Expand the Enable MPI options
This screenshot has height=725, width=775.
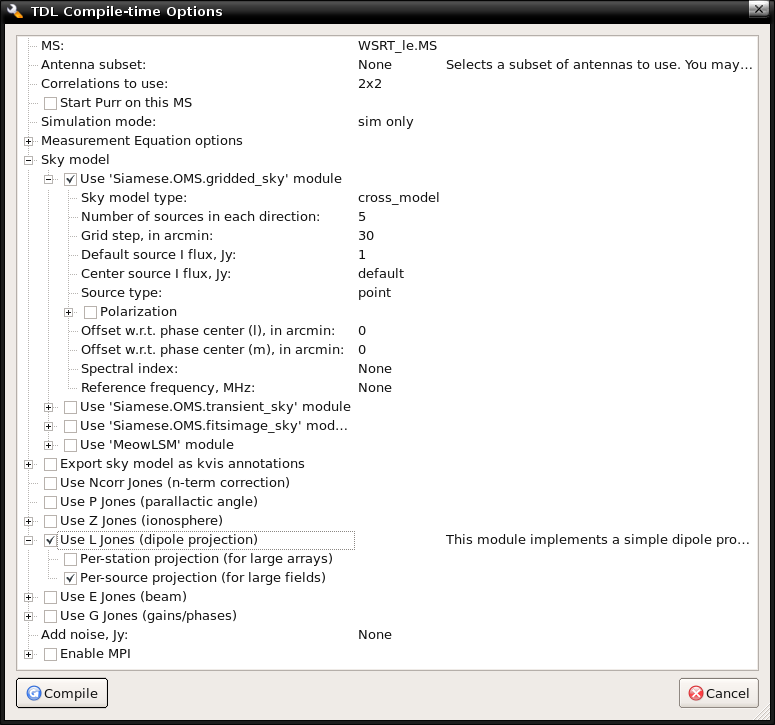tap(29, 654)
